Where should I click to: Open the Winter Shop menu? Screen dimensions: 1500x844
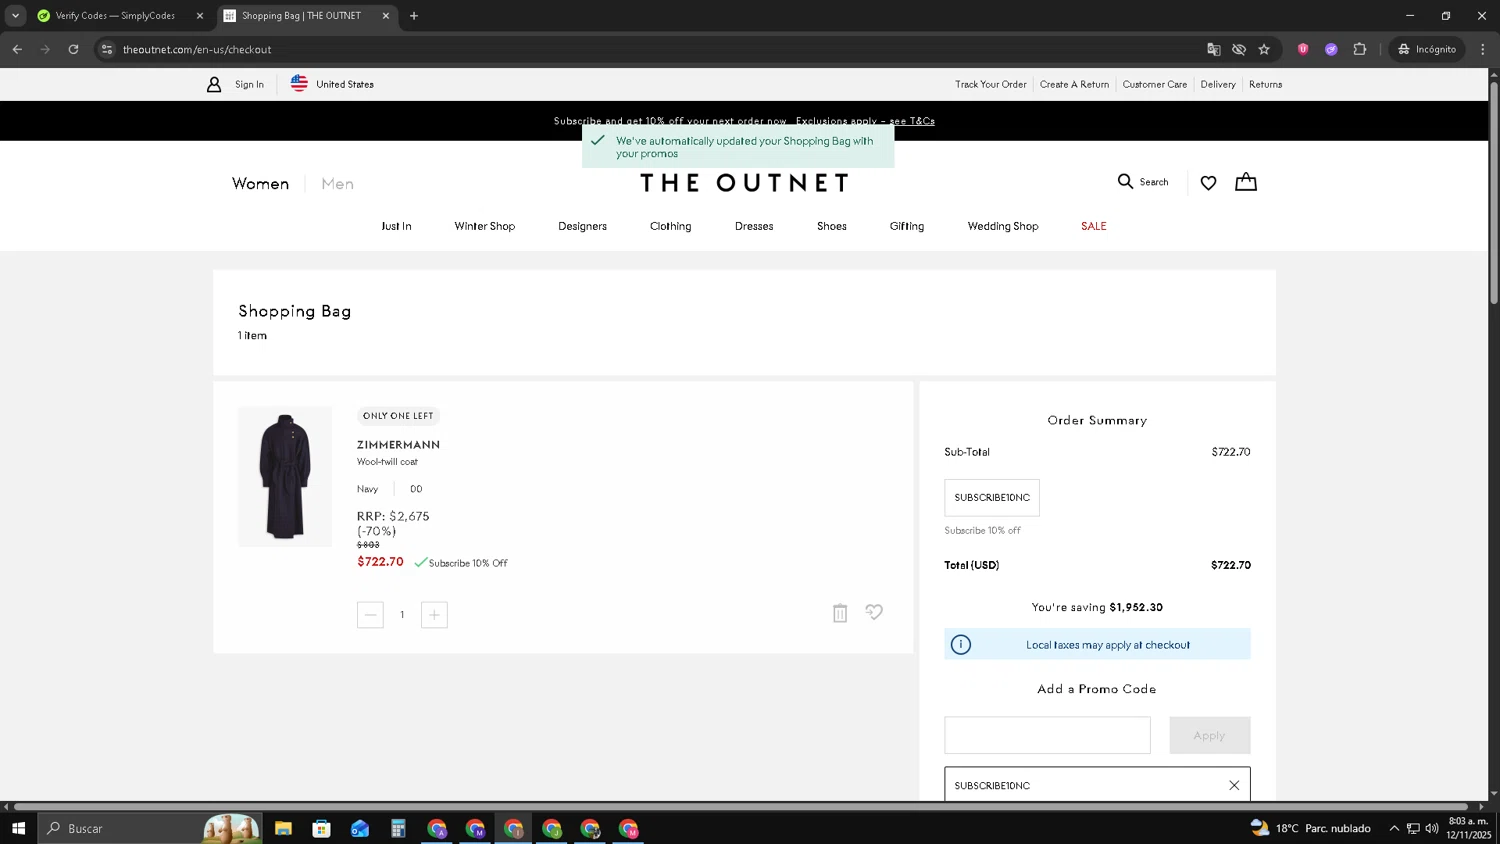[x=485, y=226]
